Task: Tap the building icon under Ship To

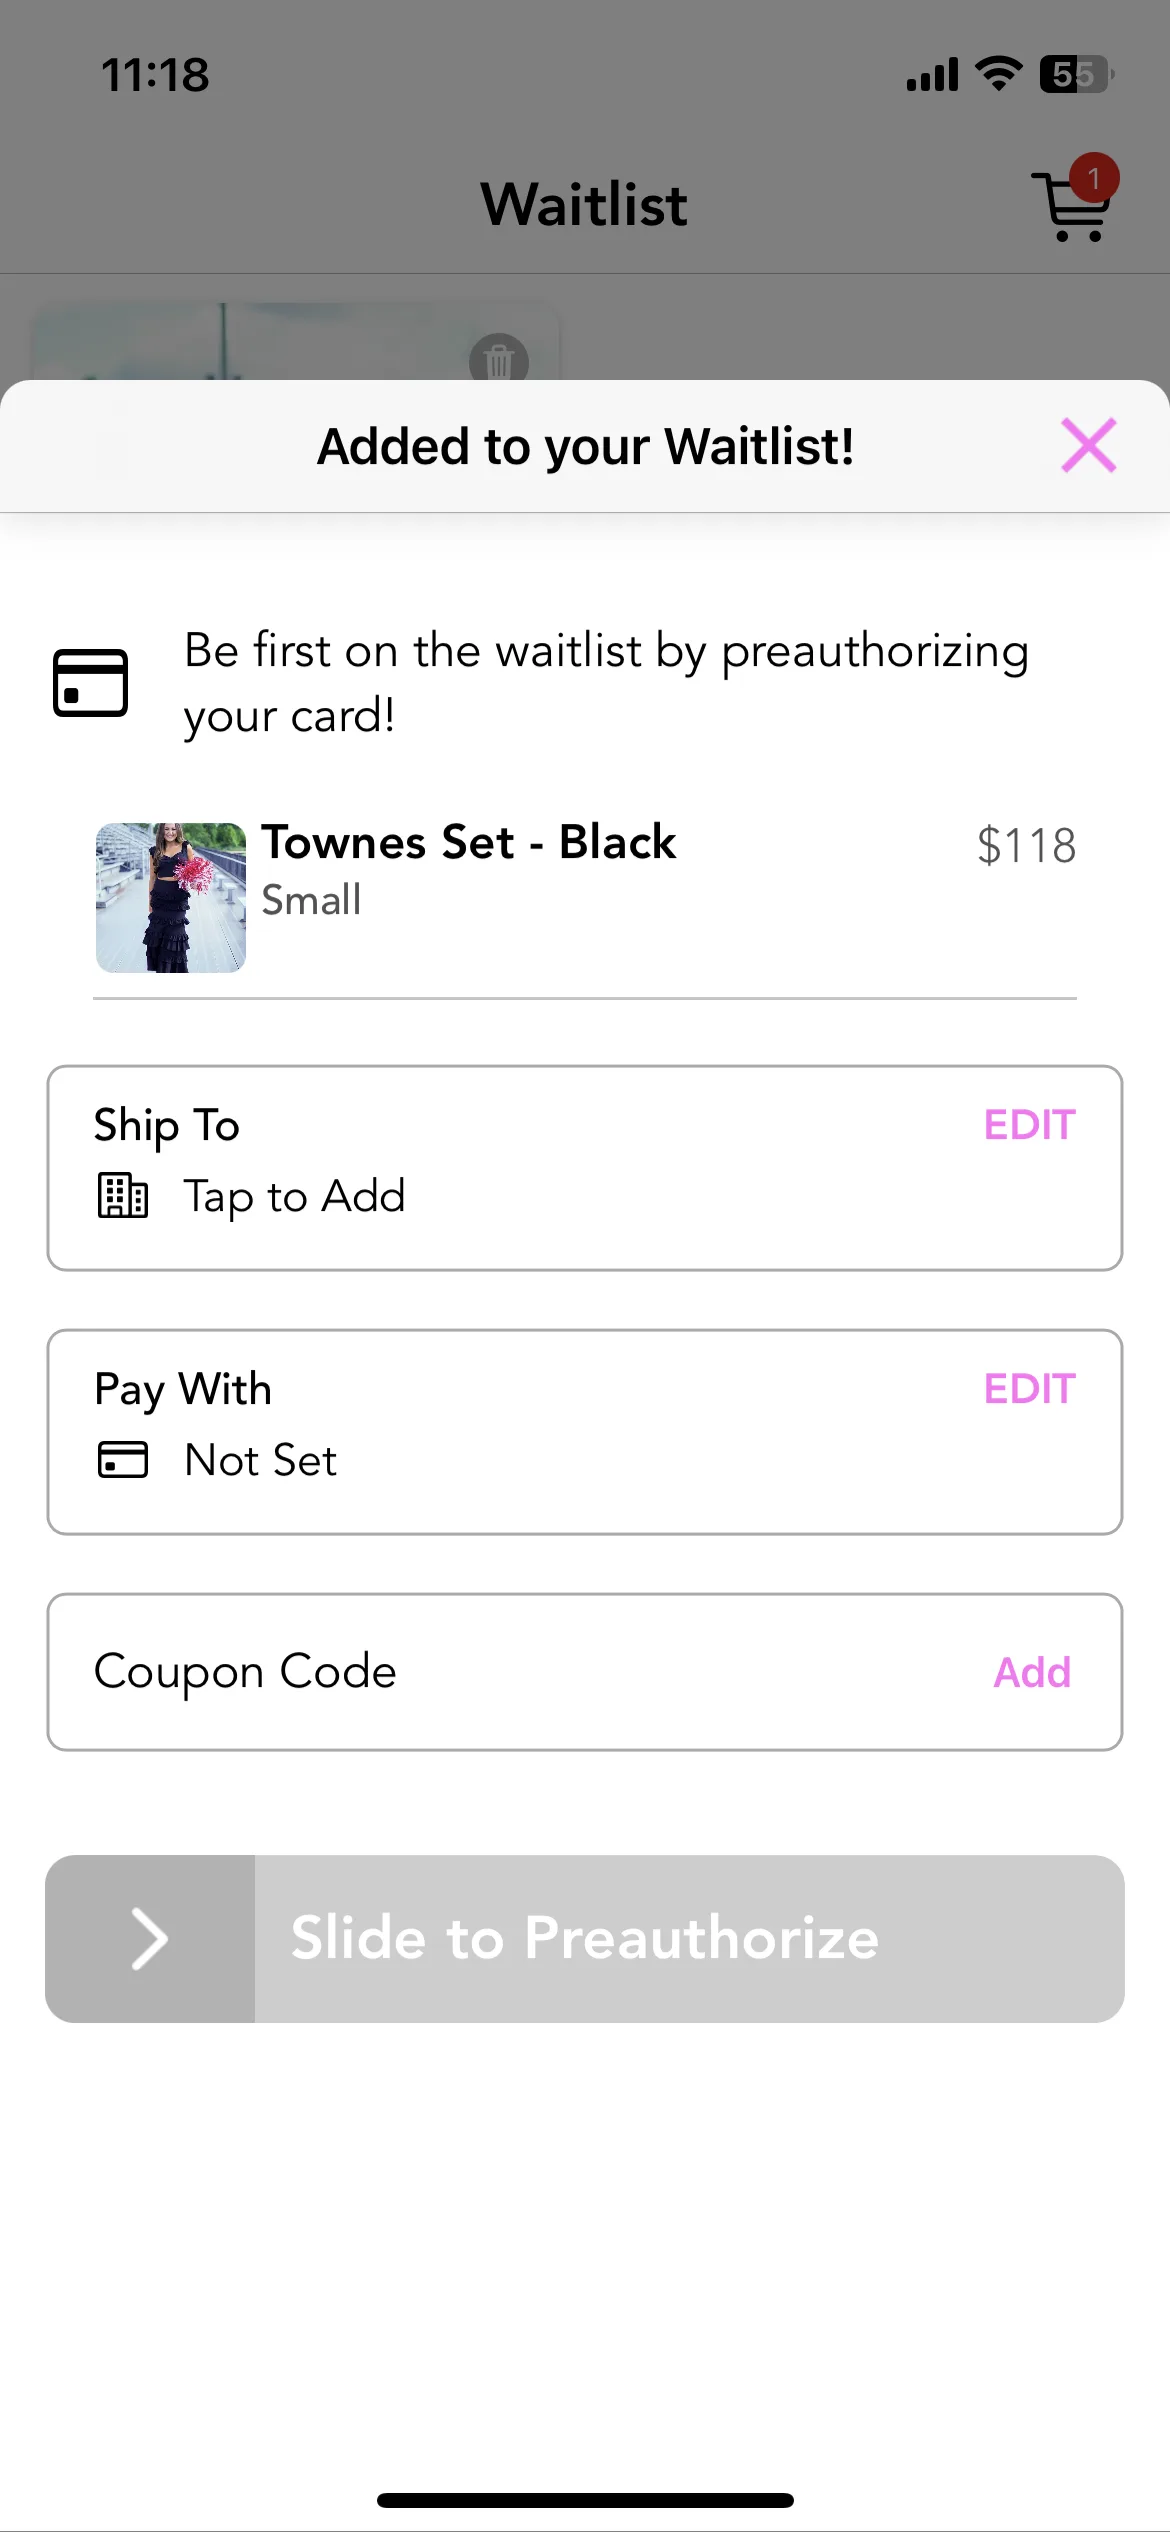Action: tap(123, 1195)
